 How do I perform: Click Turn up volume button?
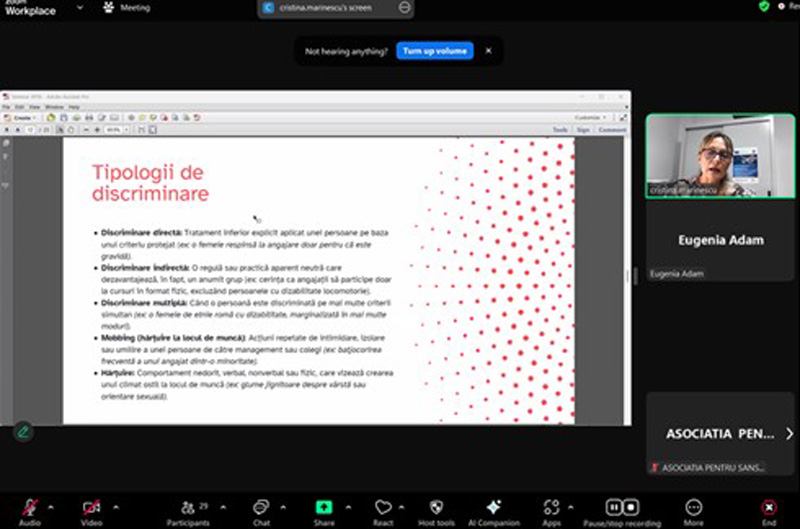[435, 51]
